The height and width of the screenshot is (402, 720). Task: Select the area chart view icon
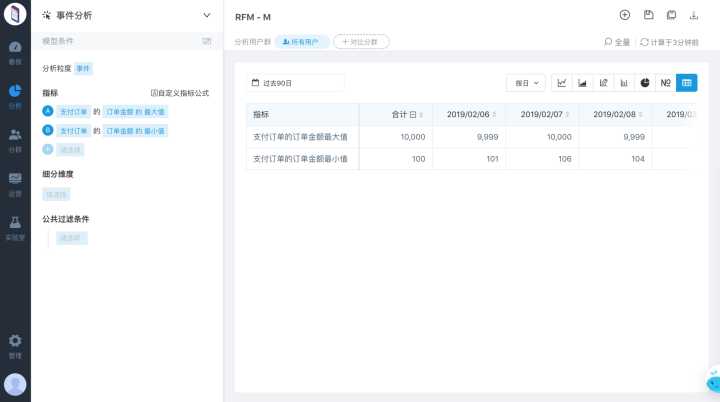click(x=582, y=83)
